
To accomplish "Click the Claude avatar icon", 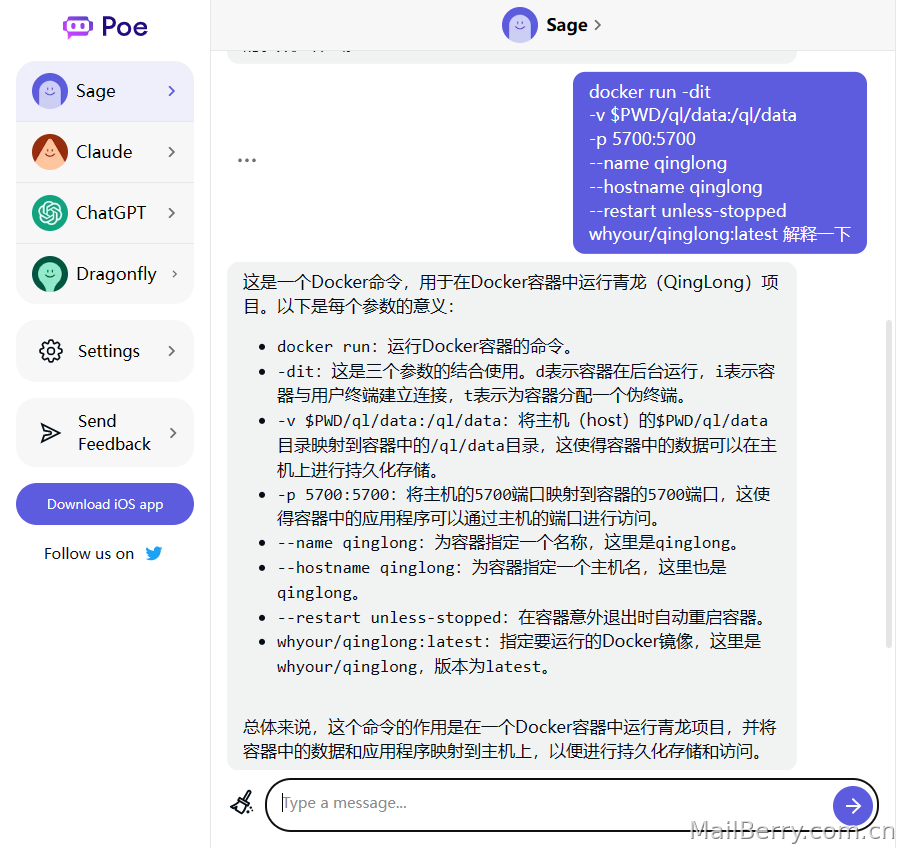I will pos(50,152).
